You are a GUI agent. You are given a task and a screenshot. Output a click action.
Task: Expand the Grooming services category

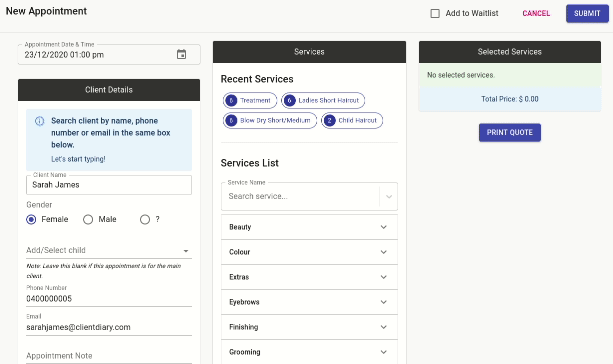click(x=309, y=352)
